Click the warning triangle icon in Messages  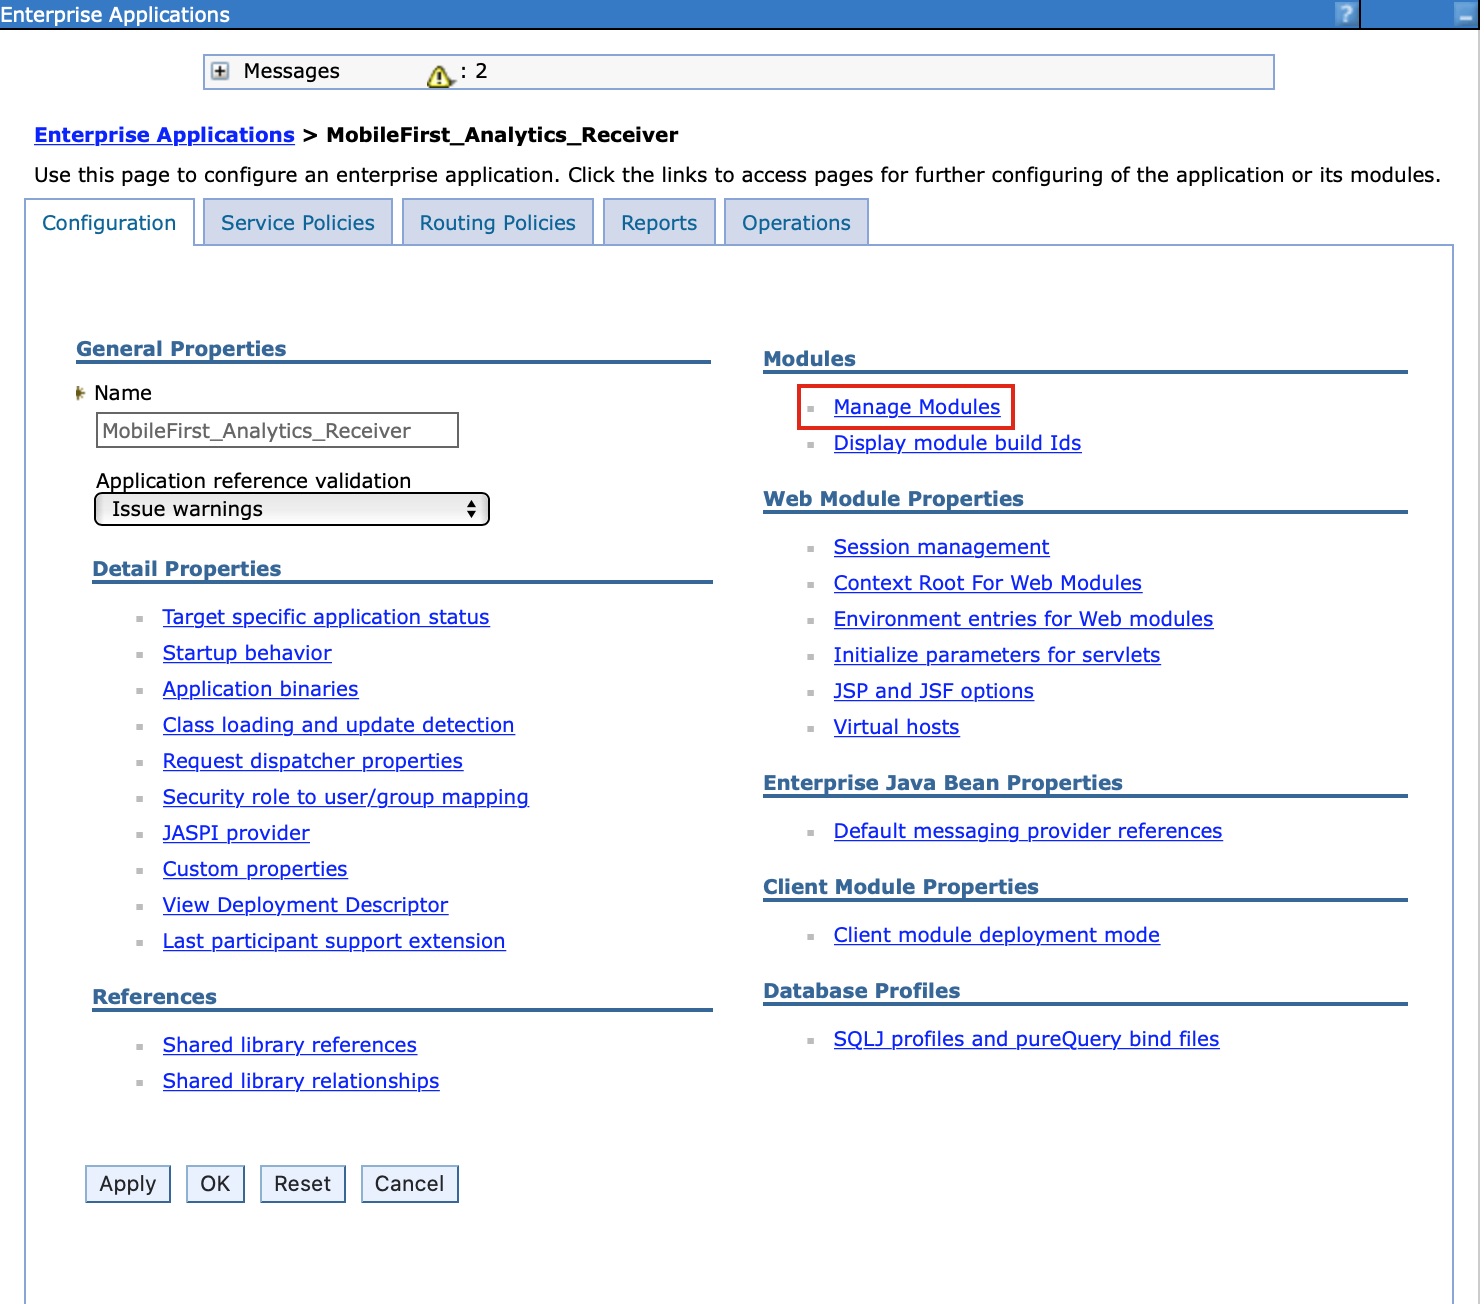pos(440,75)
